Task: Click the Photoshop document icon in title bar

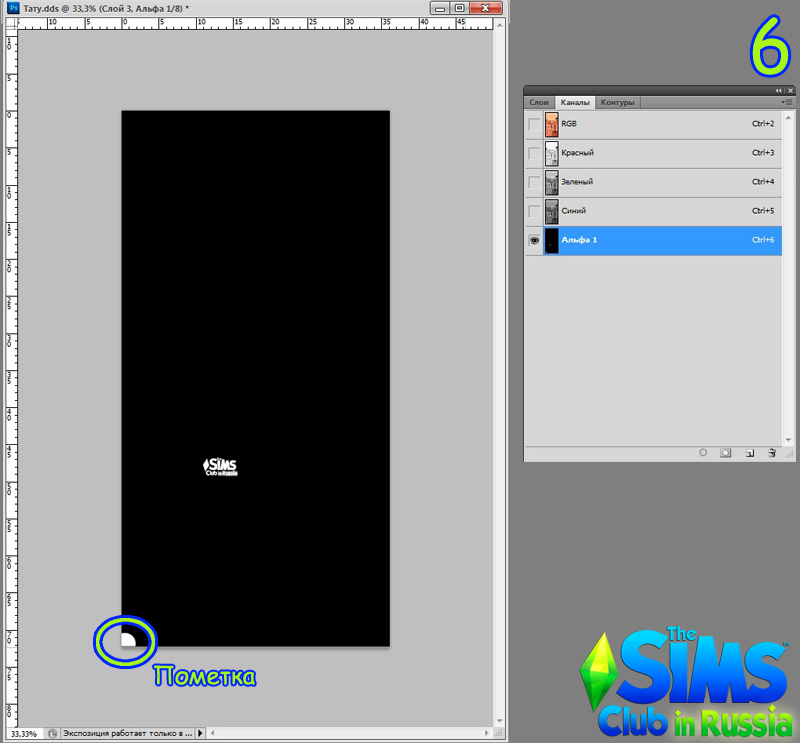Action: coord(13,8)
